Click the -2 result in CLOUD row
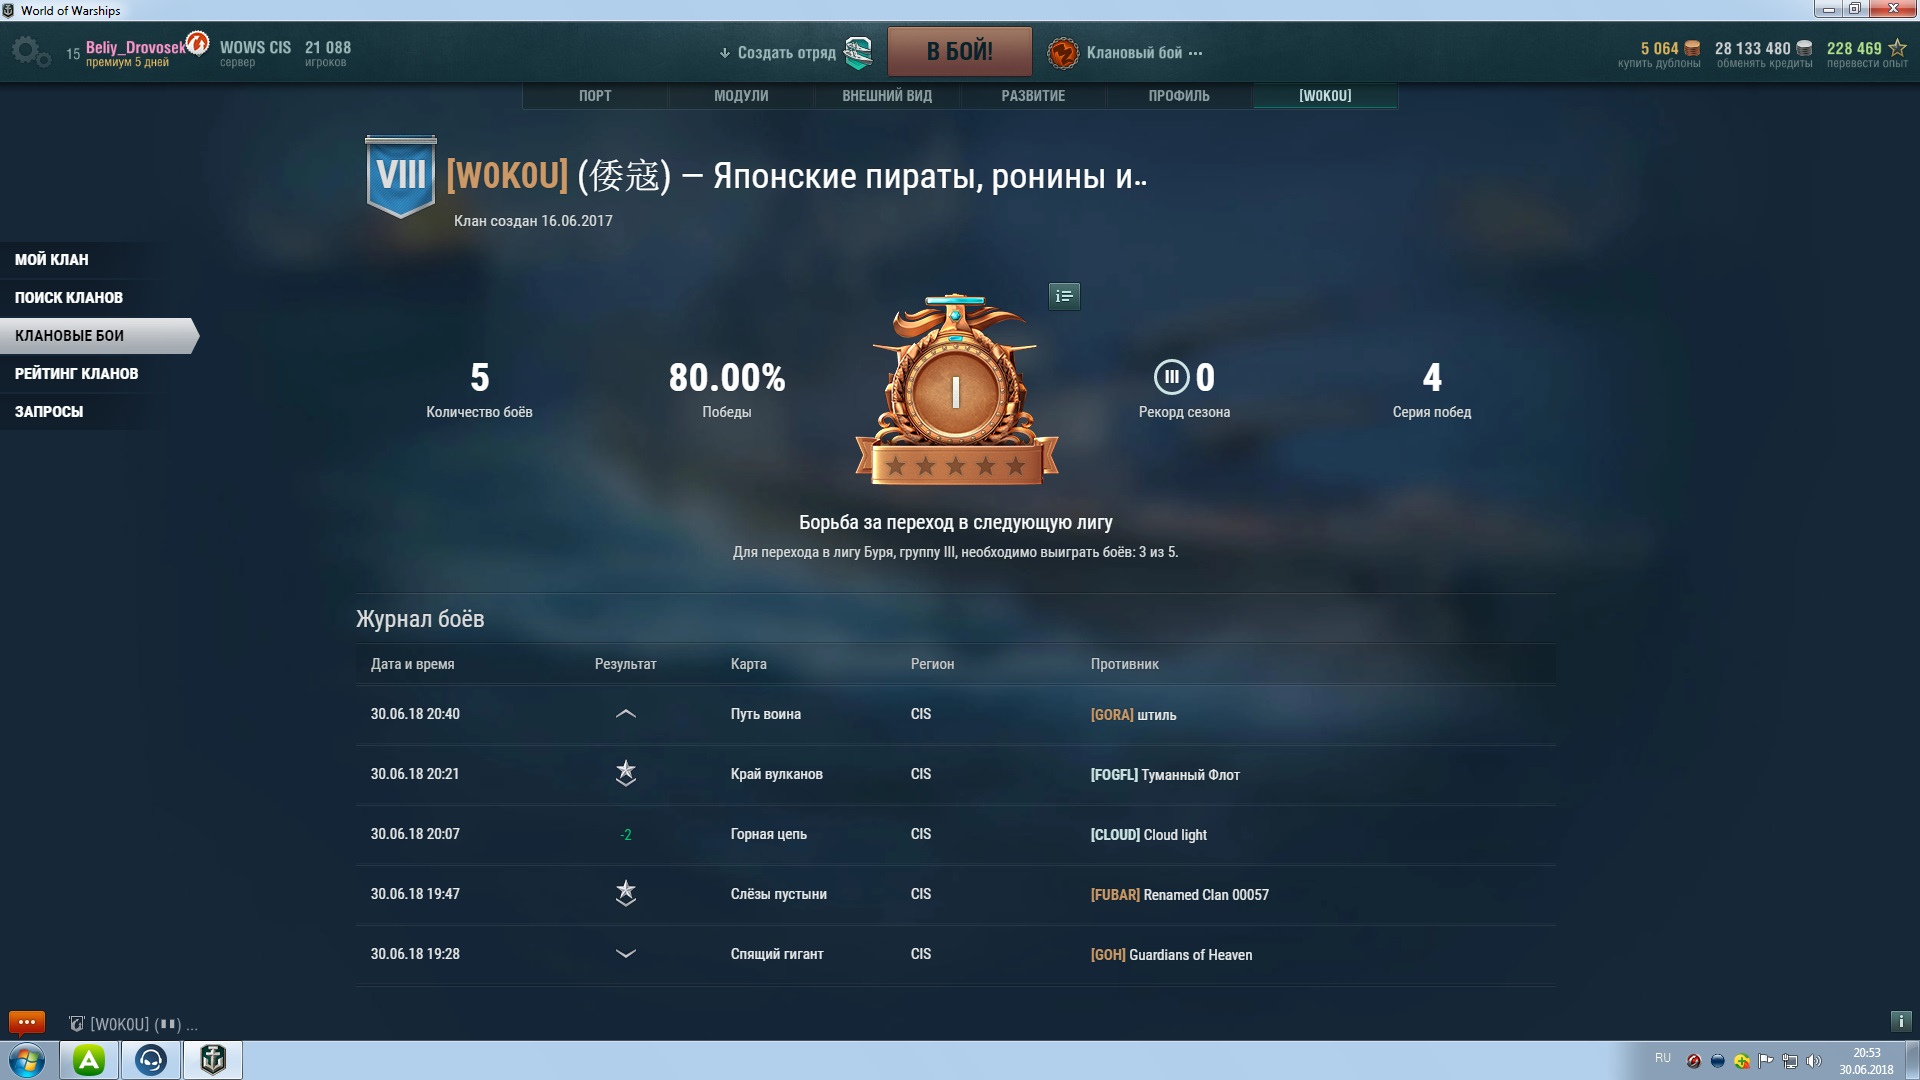This screenshot has width=1920, height=1080. click(x=626, y=835)
